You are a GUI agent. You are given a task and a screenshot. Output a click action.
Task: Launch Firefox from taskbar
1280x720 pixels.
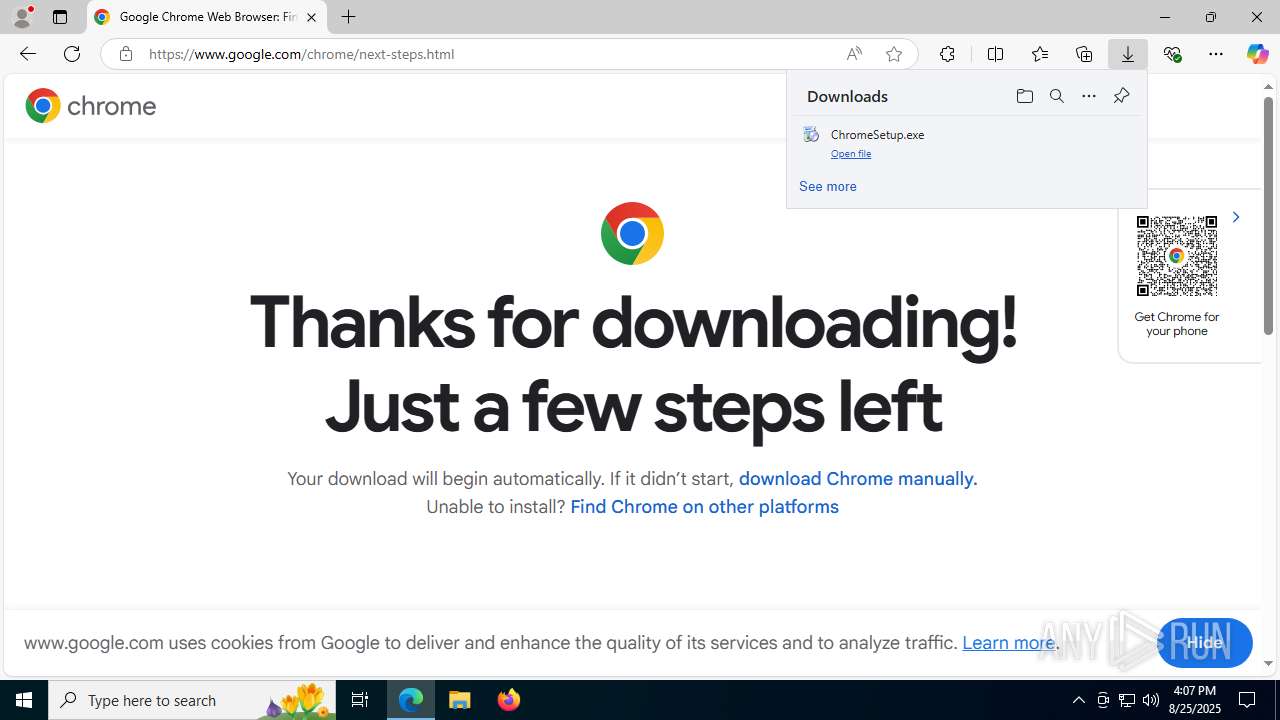pos(509,700)
